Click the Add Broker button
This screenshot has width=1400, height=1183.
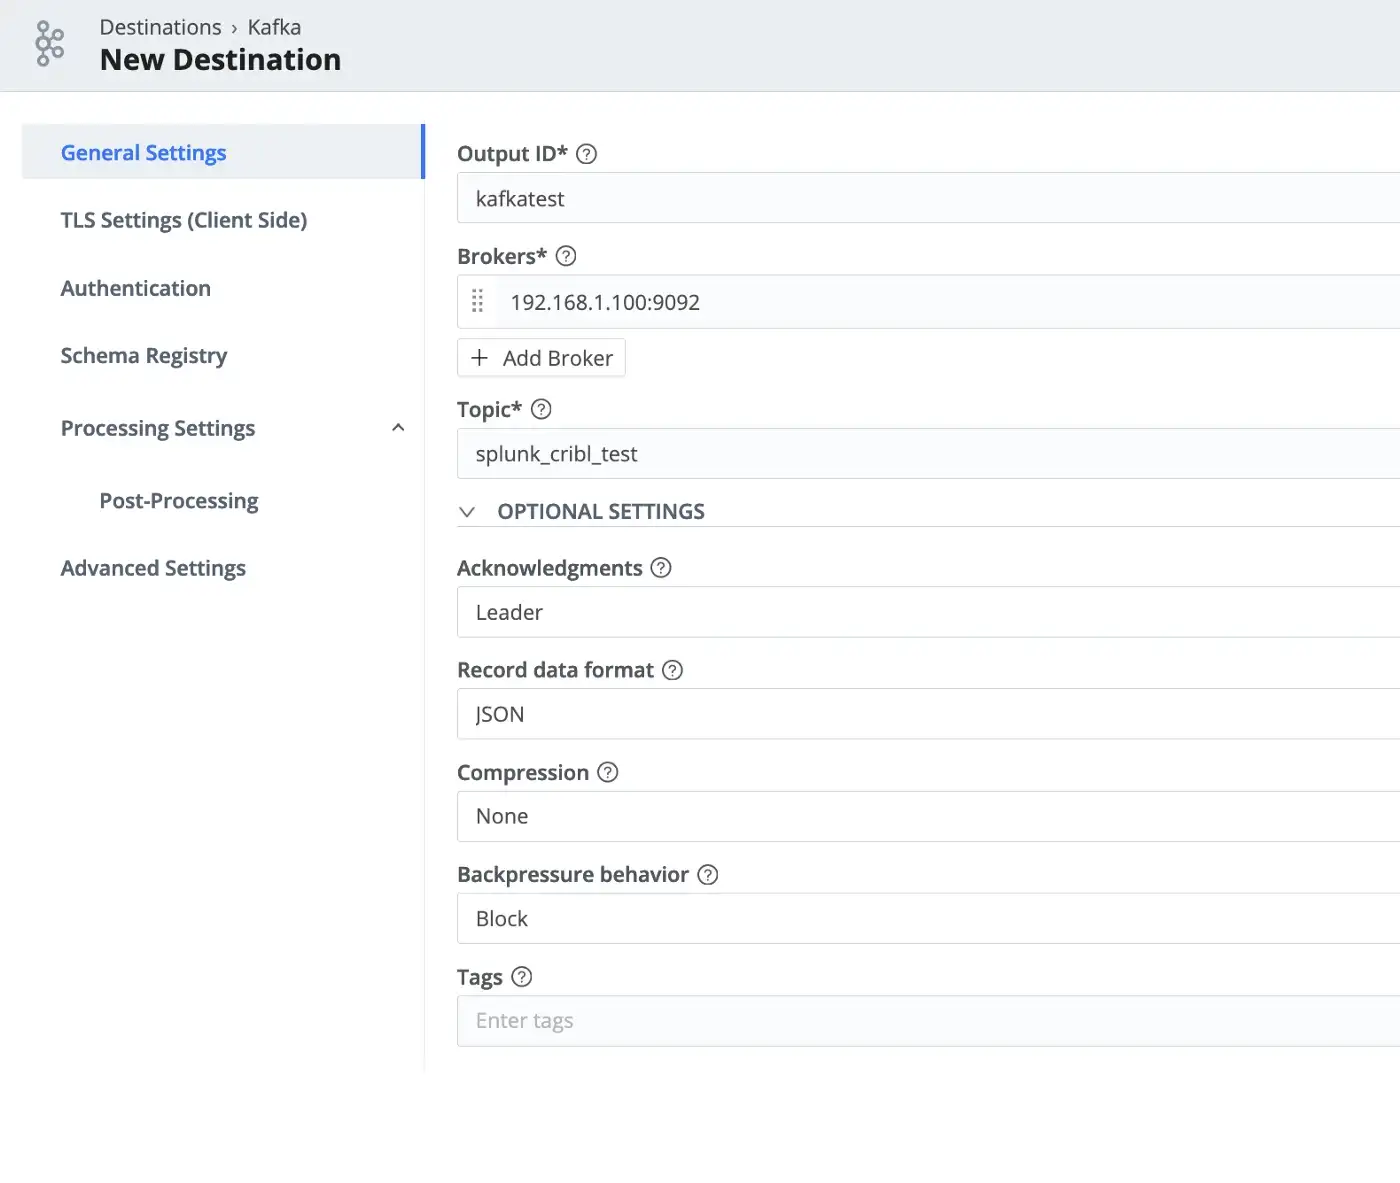coord(541,358)
